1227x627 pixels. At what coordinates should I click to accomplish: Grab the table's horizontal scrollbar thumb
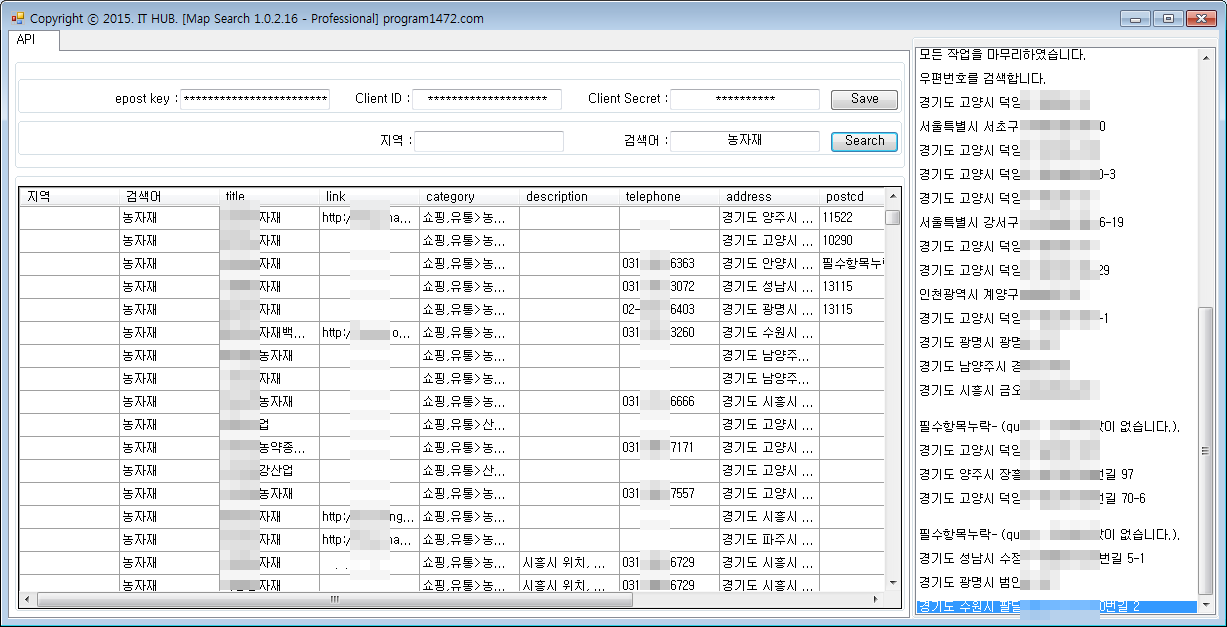pos(335,600)
